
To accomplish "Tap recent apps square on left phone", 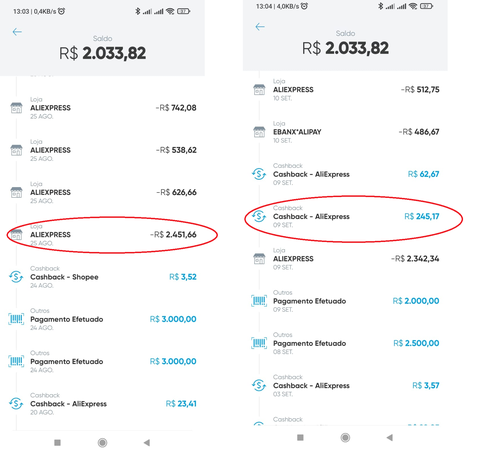I will (57, 443).
